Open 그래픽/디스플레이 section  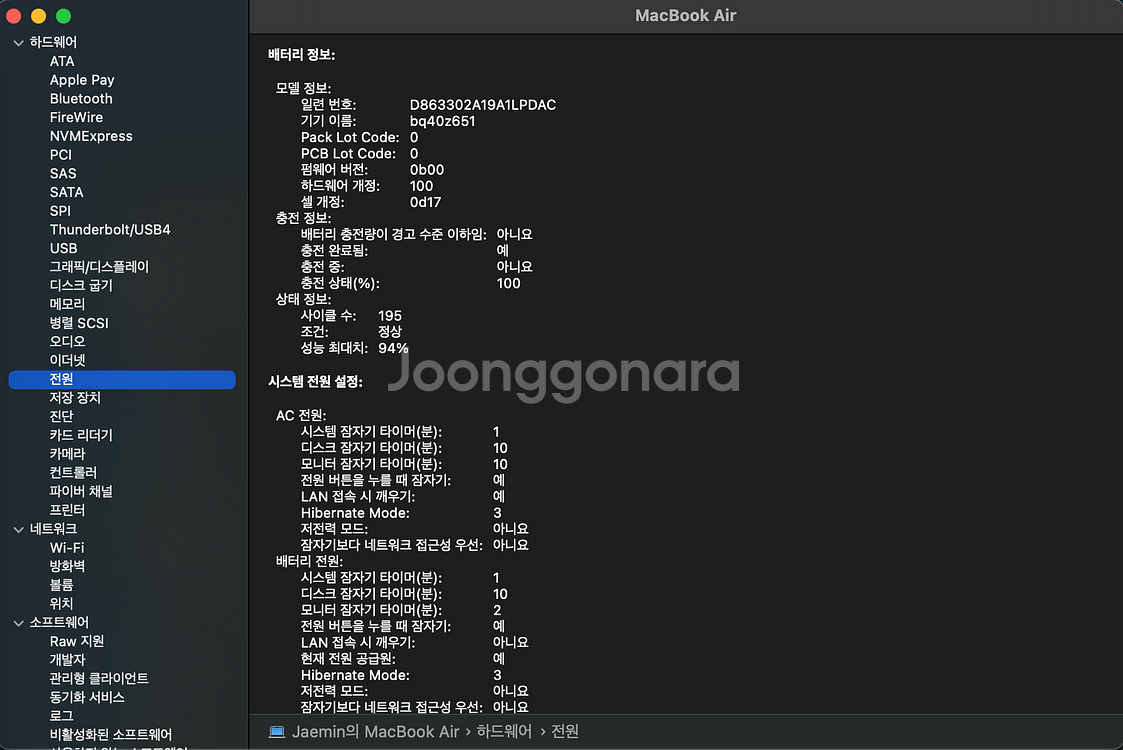[99, 266]
